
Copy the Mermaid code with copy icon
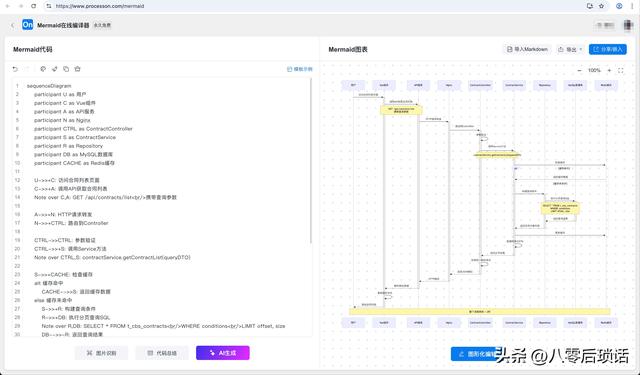point(66,69)
